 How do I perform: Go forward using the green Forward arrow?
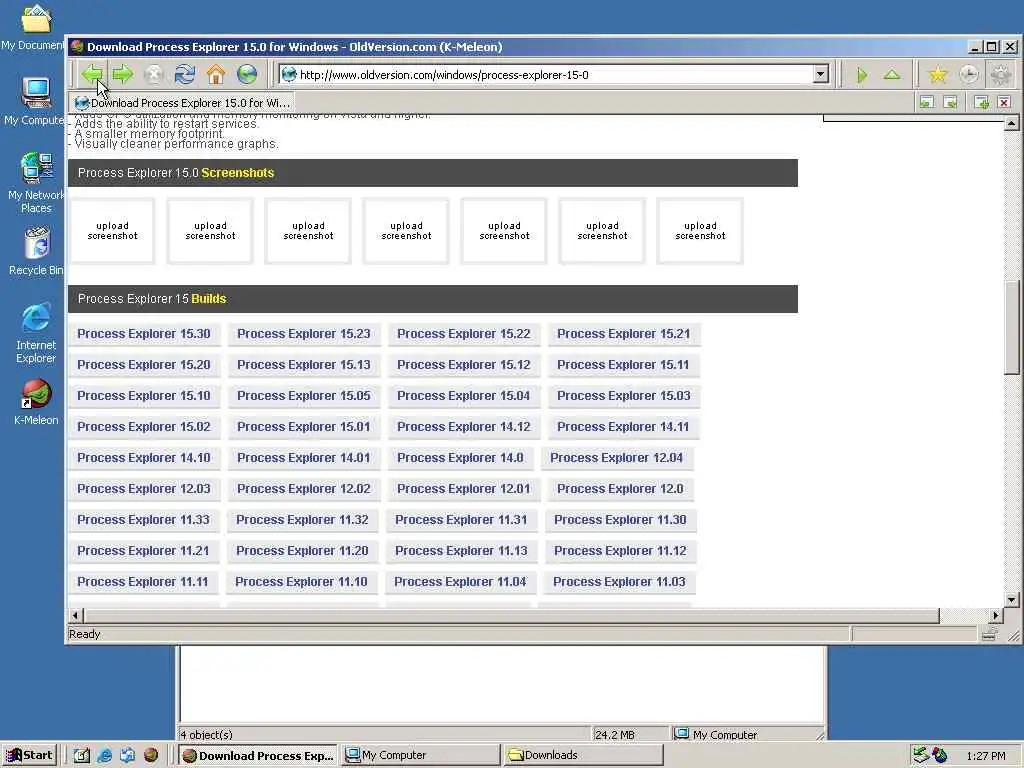pos(122,74)
